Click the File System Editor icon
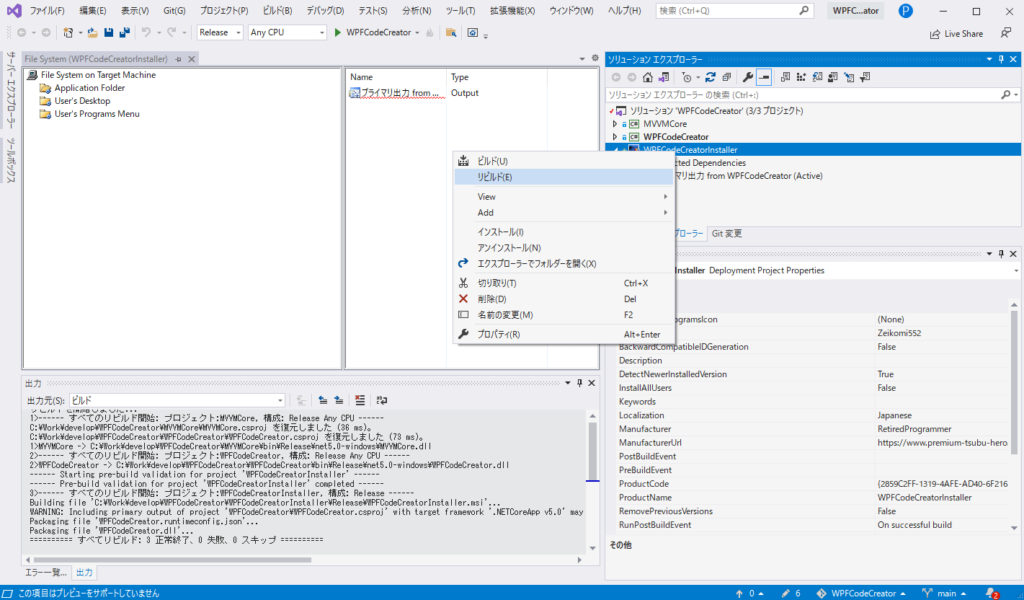 click(786, 77)
